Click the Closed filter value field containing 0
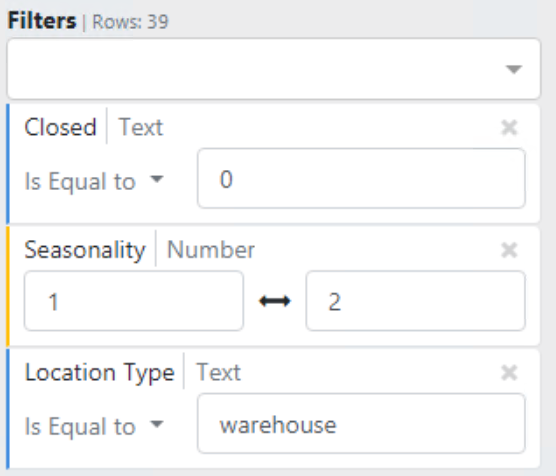 coord(361,178)
